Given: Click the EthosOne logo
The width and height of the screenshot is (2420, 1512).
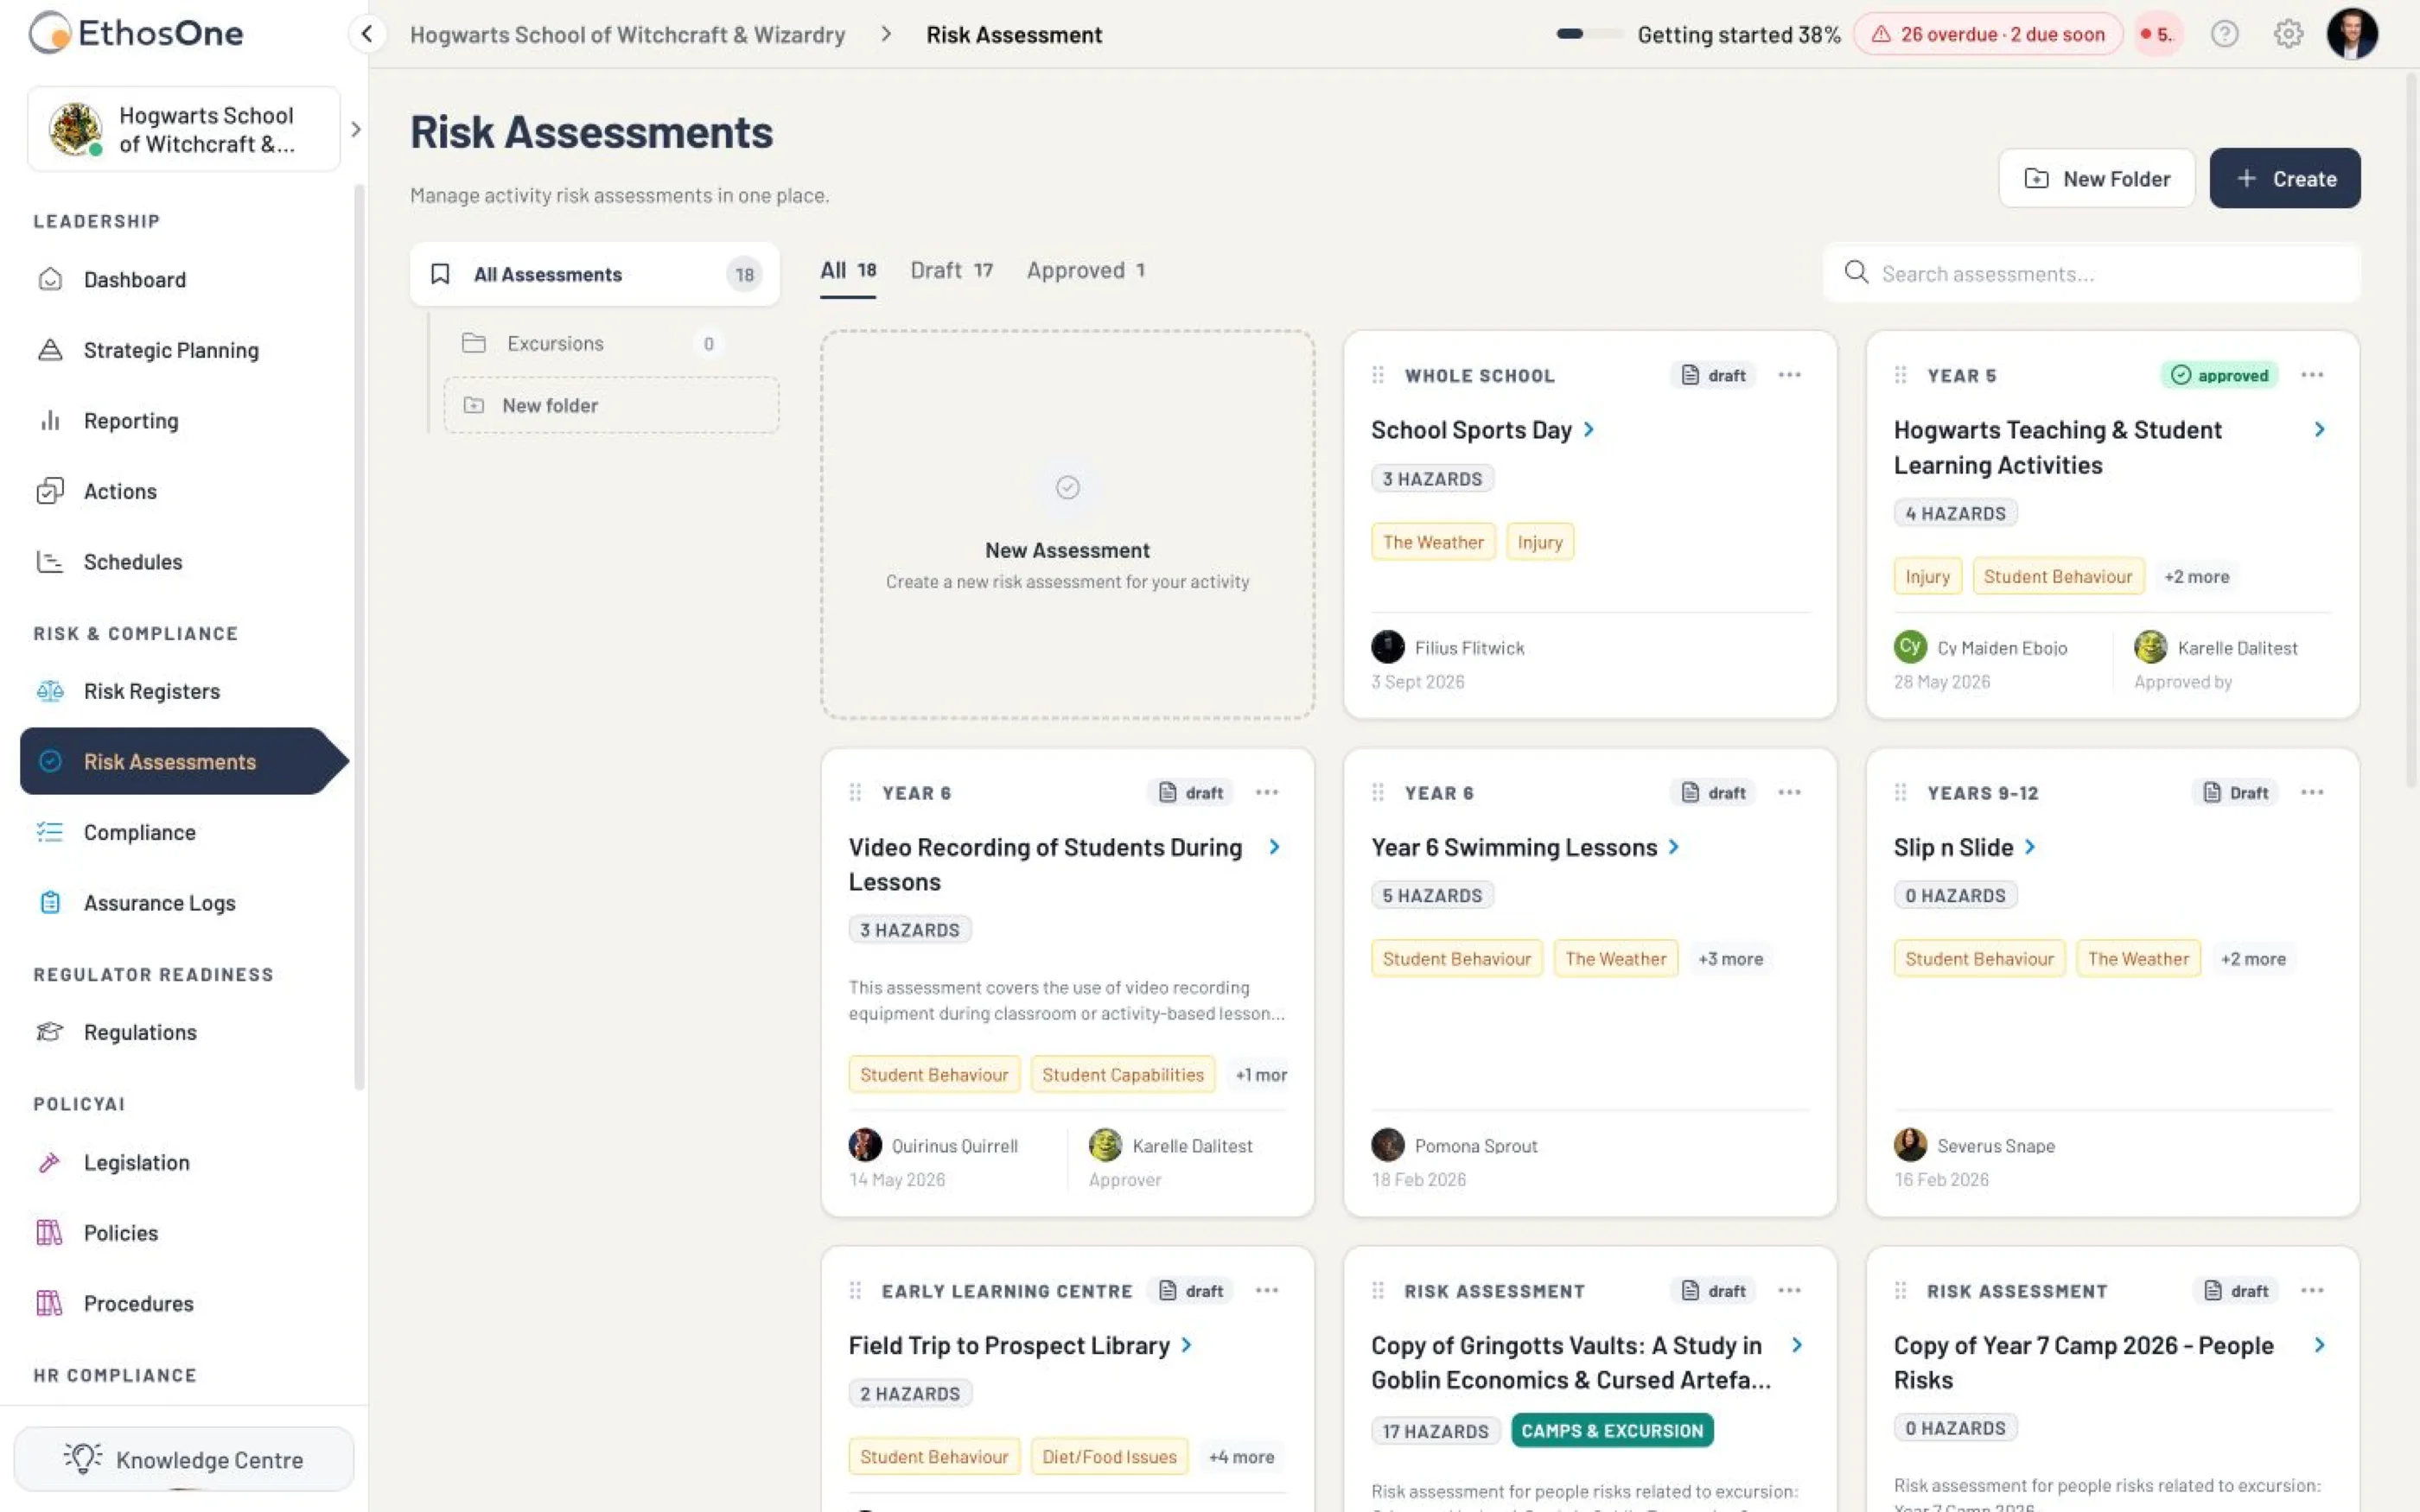Looking at the screenshot, I should (x=136, y=33).
